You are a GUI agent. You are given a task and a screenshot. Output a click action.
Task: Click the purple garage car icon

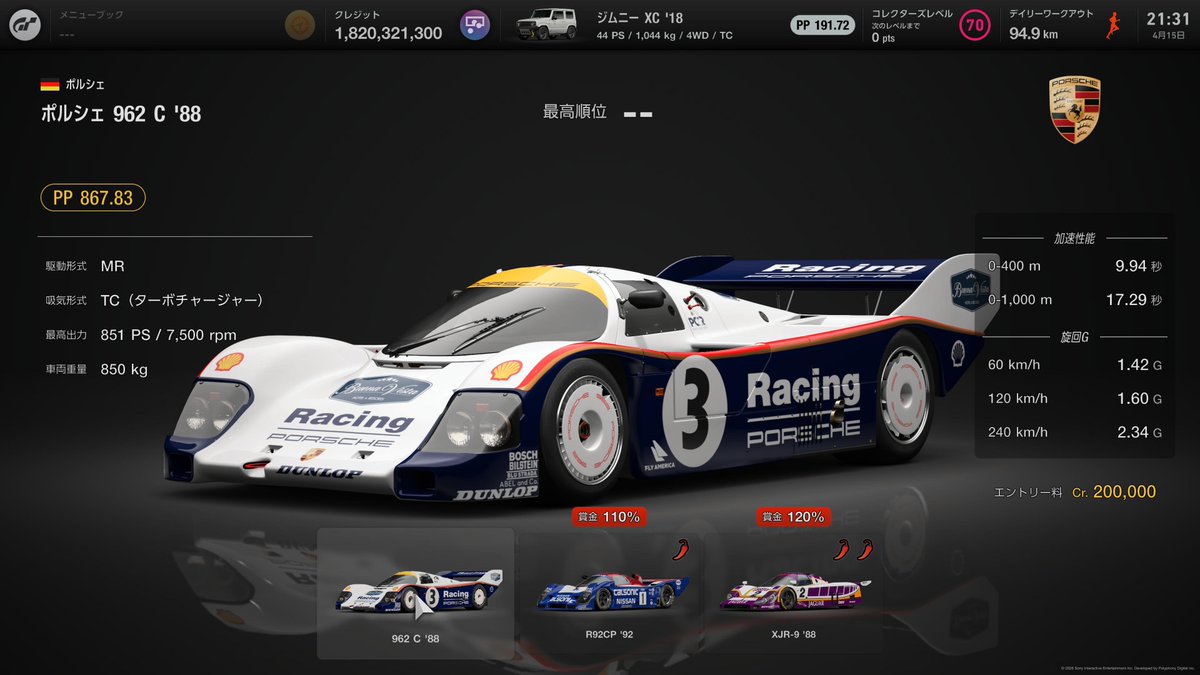click(474, 25)
